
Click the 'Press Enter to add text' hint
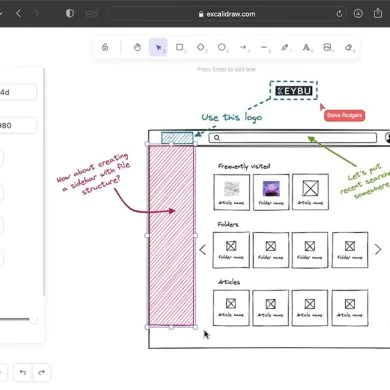pyautogui.click(x=226, y=69)
